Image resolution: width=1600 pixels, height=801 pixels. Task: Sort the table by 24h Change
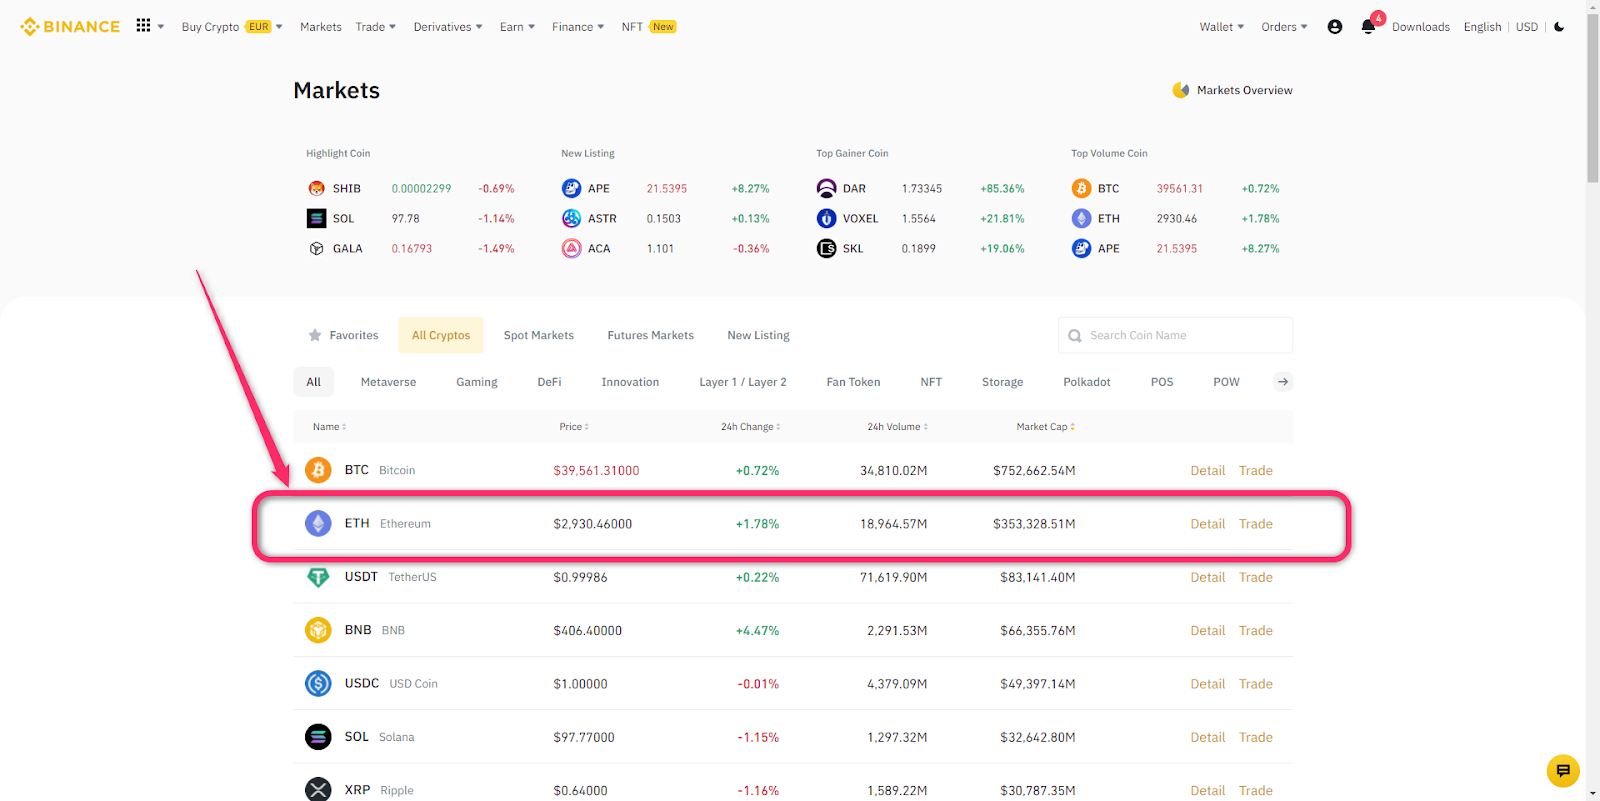[x=751, y=427]
